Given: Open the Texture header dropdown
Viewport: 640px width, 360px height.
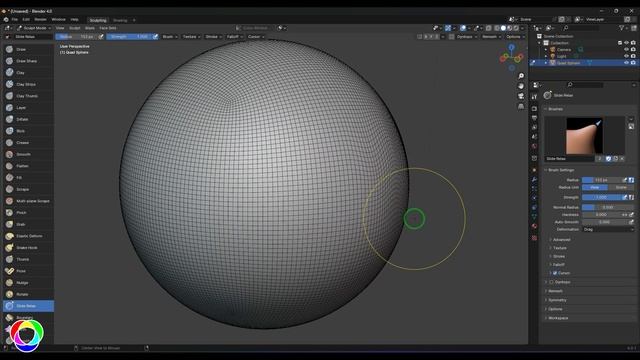Looking at the screenshot, I should click(x=191, y=37).
